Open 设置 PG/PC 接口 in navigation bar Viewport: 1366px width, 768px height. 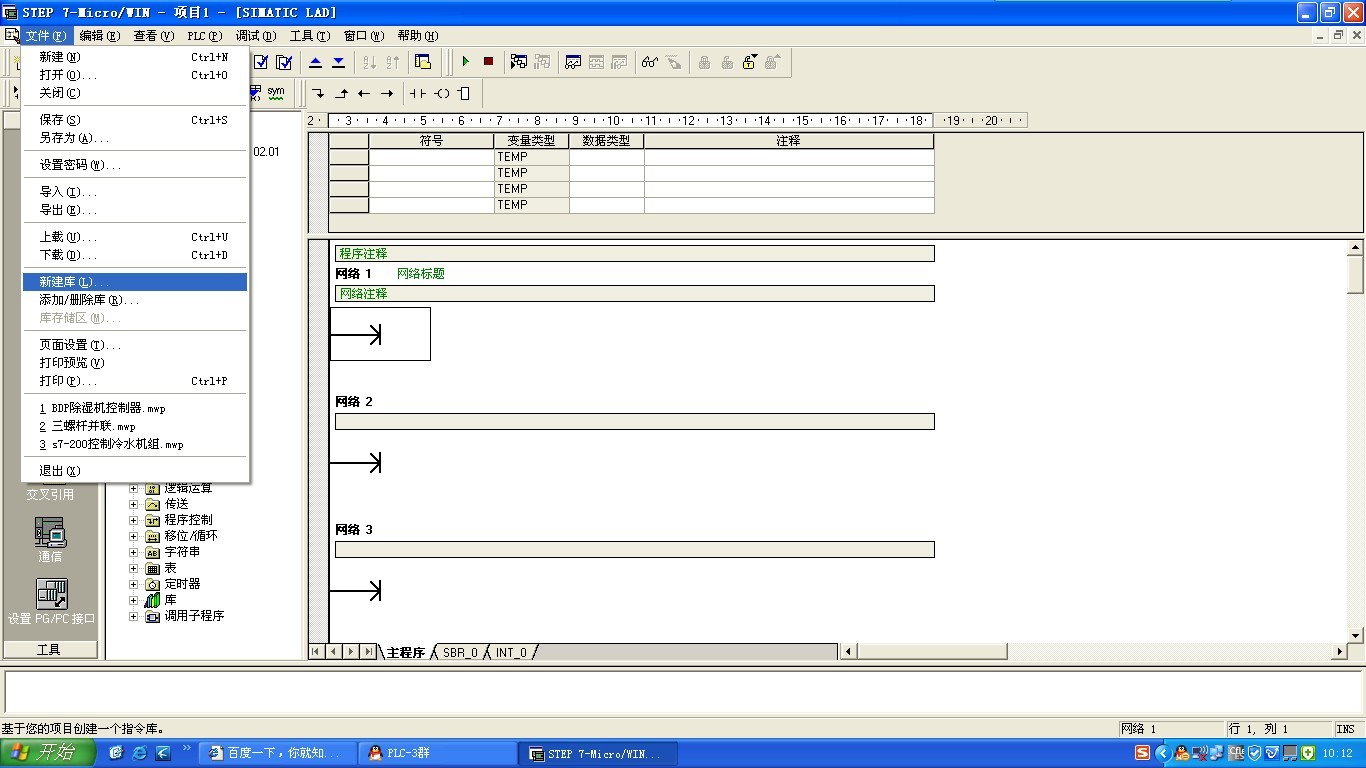pyautogui.click(x=51, y=600)
